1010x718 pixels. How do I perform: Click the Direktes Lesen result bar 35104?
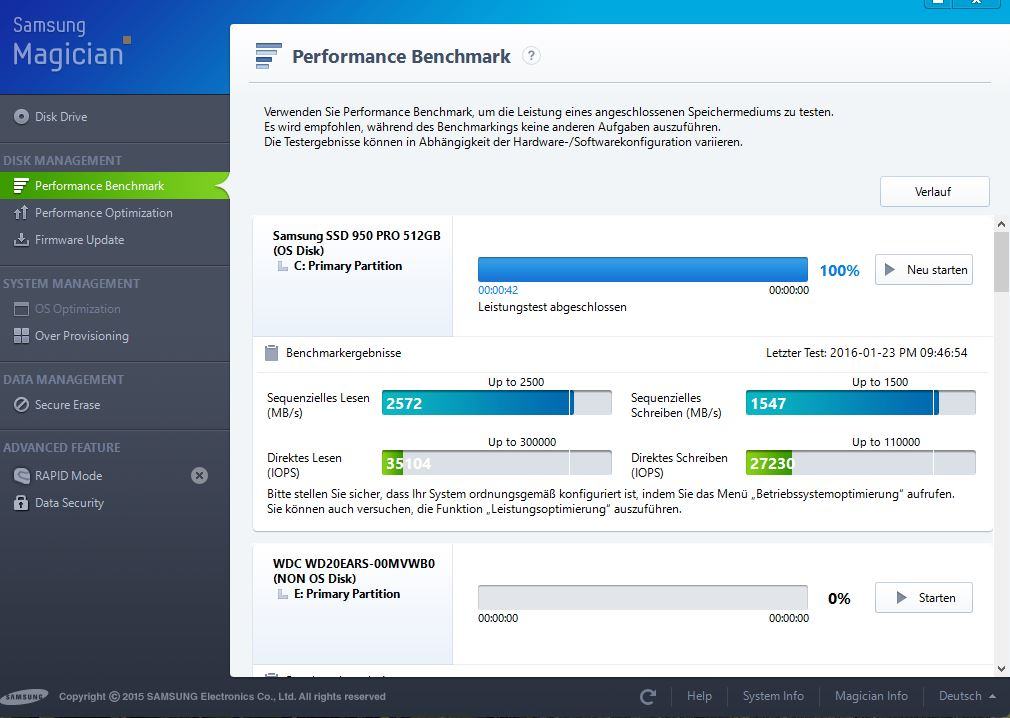497,462
